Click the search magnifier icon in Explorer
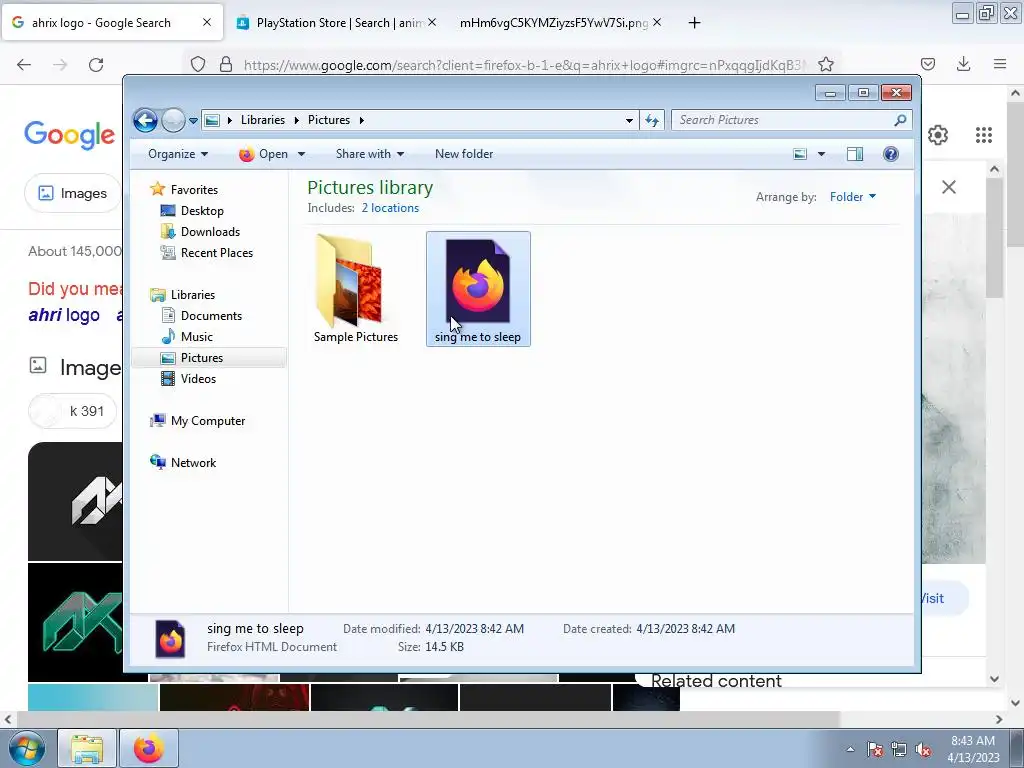Viewport: 1024px width, 768px height. (901, 120)
